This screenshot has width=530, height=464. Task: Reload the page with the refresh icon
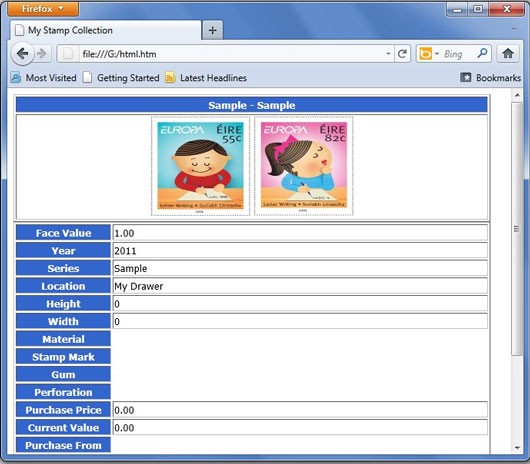point(402,54)
